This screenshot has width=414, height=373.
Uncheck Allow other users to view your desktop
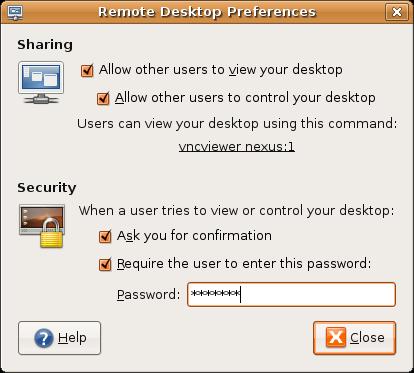point(87,70)
